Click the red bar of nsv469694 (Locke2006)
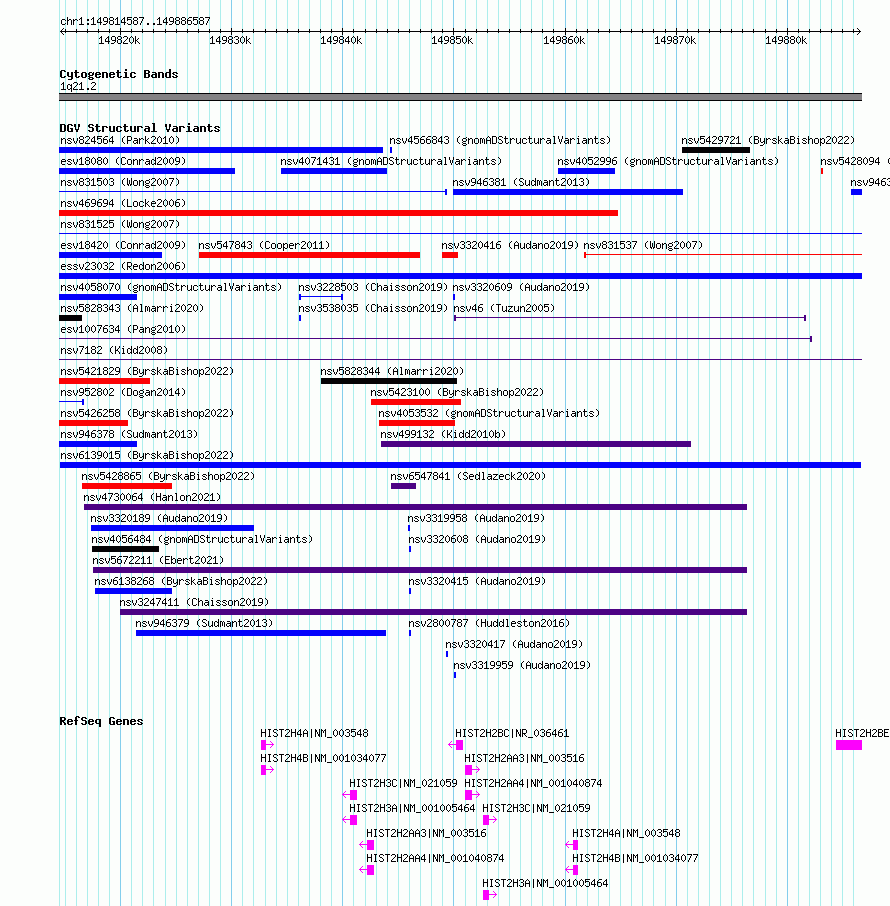890x906 pixels. (339, 213)
